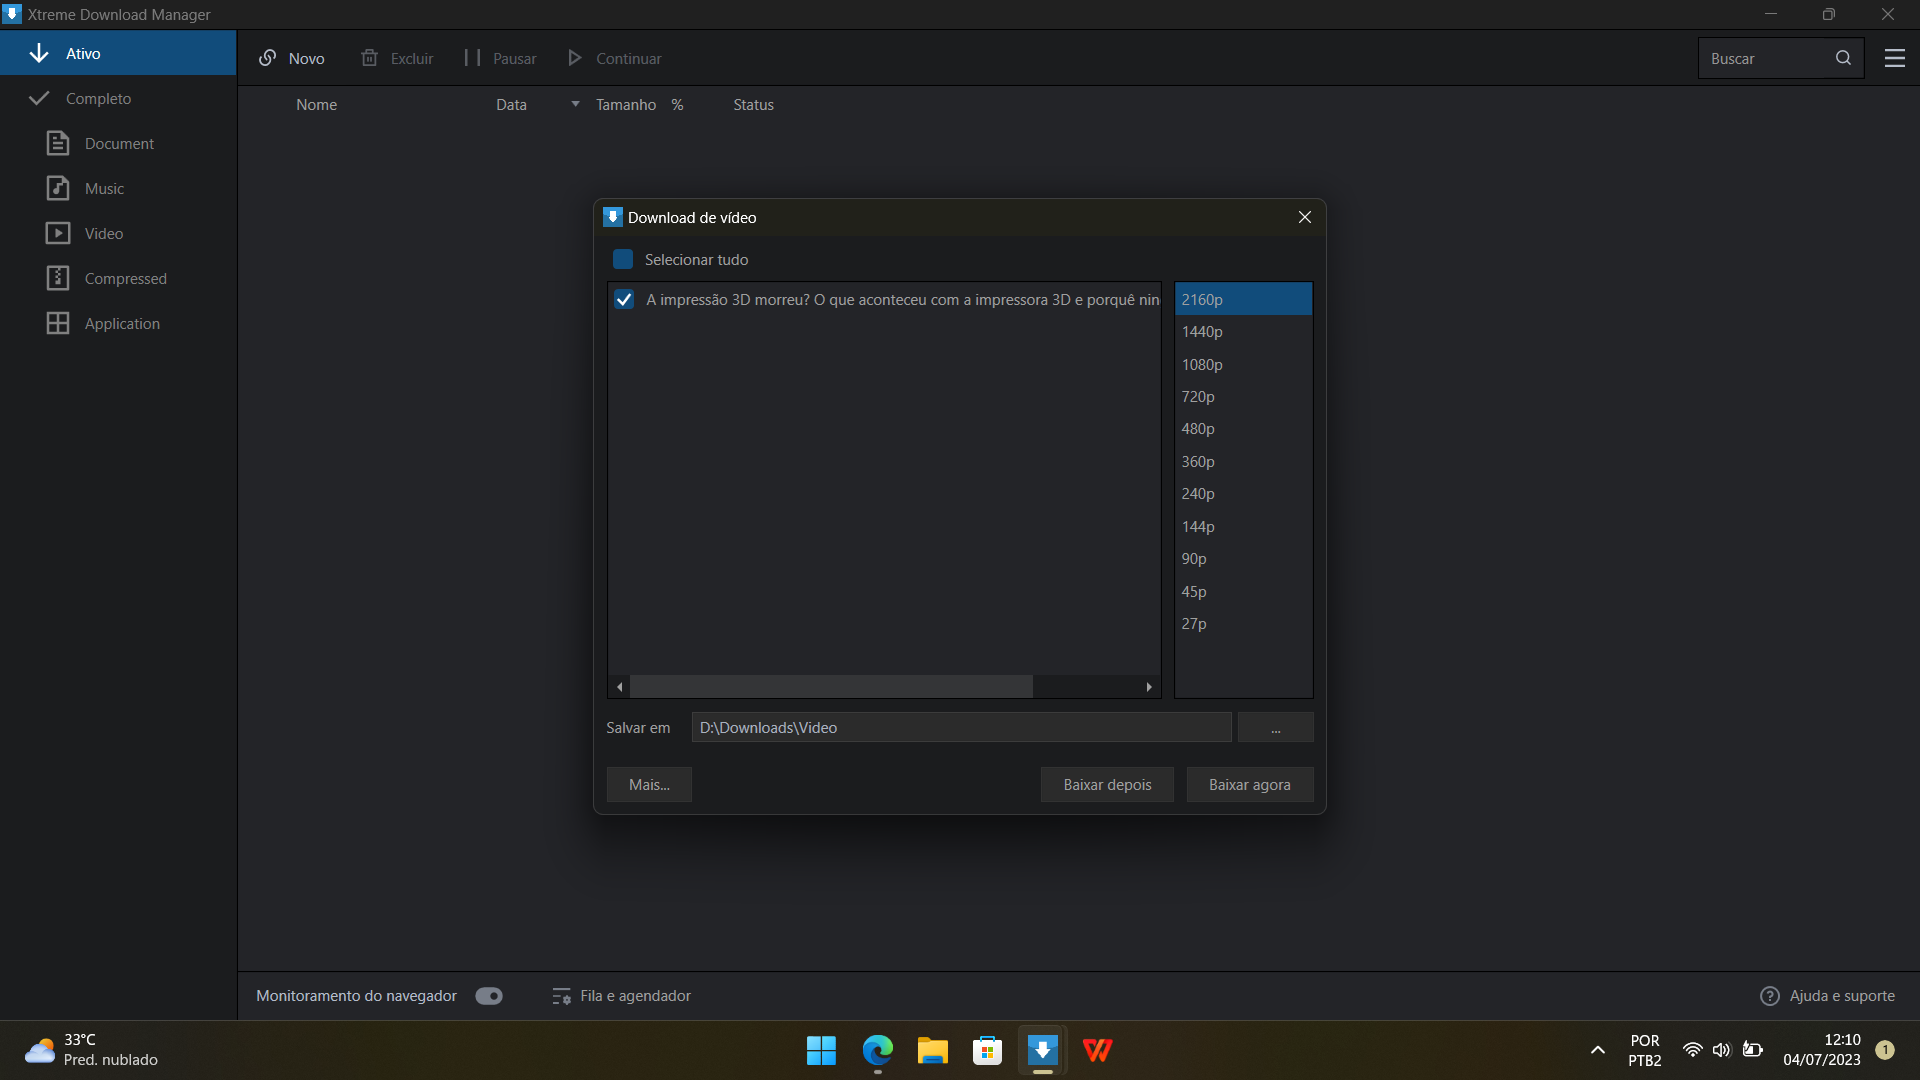Open the Fila e agendador scheduler
The height and width of the screenshot is (1080, 1920).
coord(621,995)
